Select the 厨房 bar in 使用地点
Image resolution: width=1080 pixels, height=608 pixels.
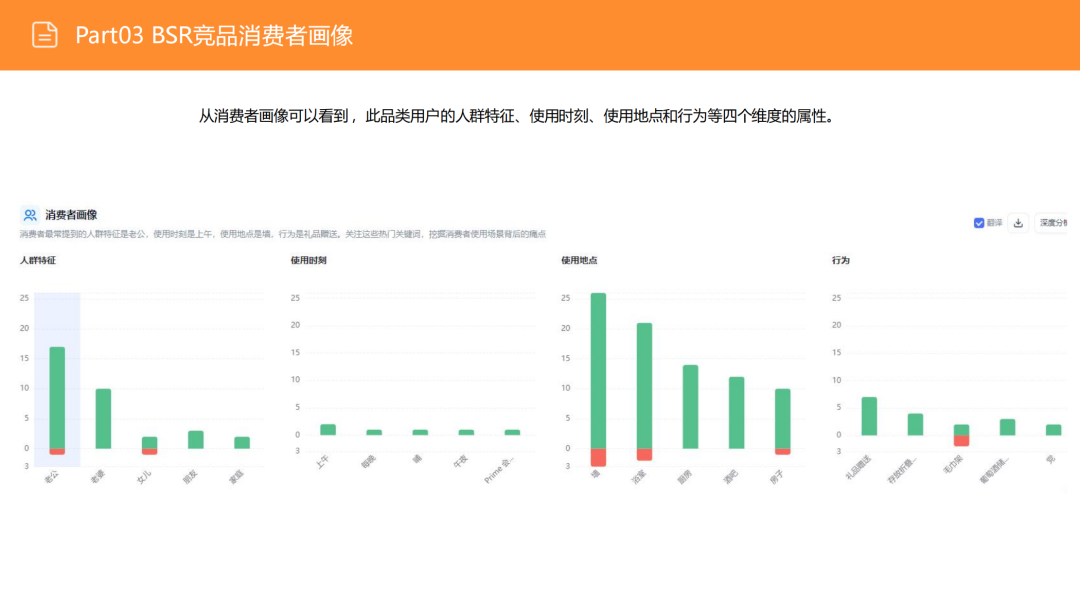(x=690, y=407)
